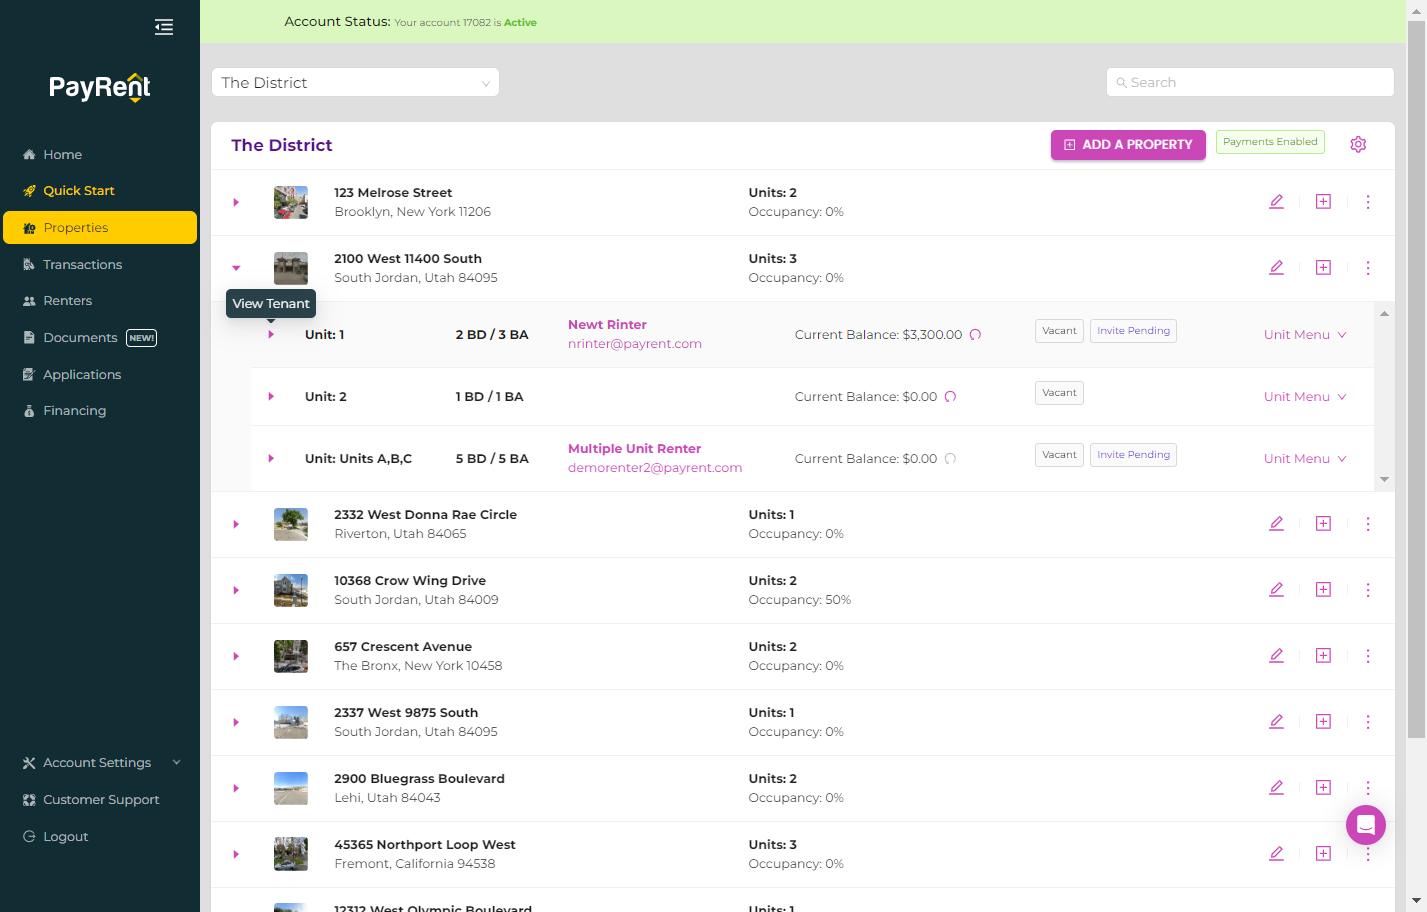The height and width of the screenshot is (912, 1427).
Task: Open The District portfolio dropdown
Action: (355, 82)
